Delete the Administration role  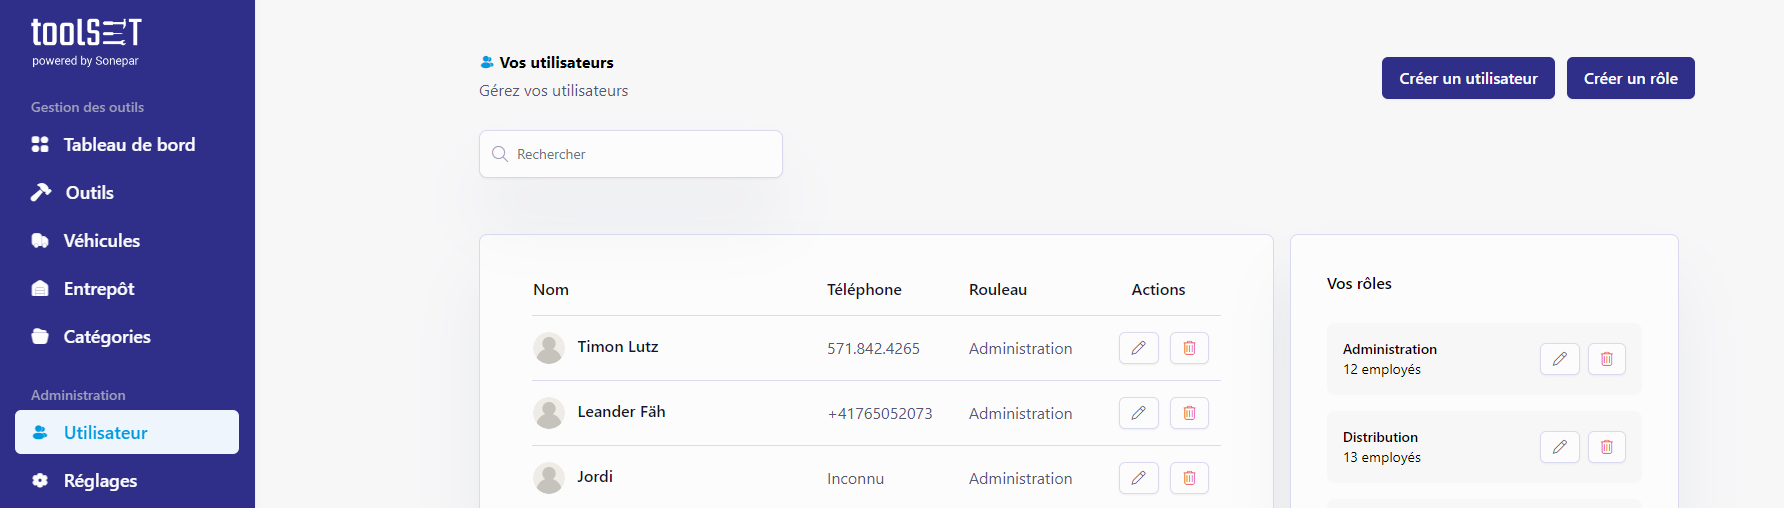pyautogui.click(x=1606, y=359)
